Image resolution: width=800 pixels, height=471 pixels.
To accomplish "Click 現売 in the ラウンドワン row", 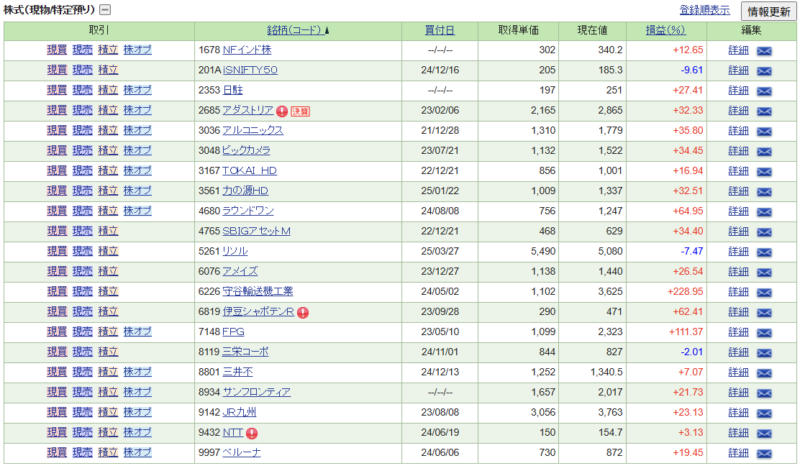I will click(x=82, y=211).
